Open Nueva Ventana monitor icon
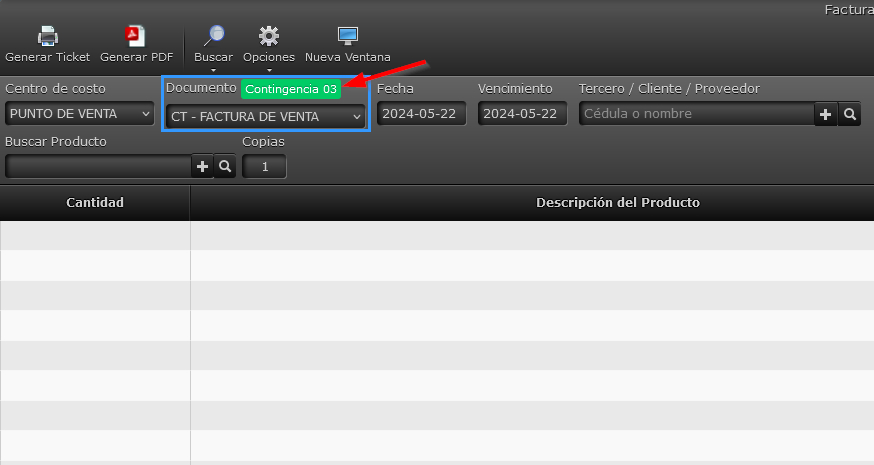 tap(347, 36)
